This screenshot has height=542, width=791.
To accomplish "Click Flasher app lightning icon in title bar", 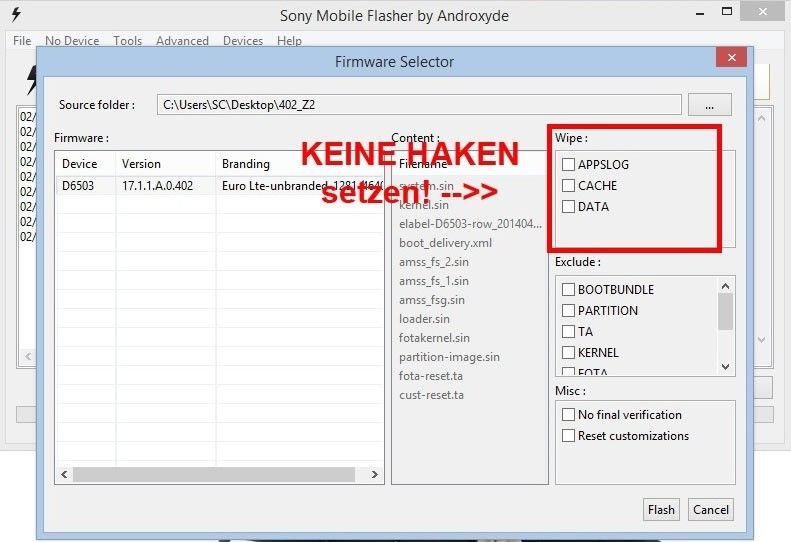I will point(16,14).
